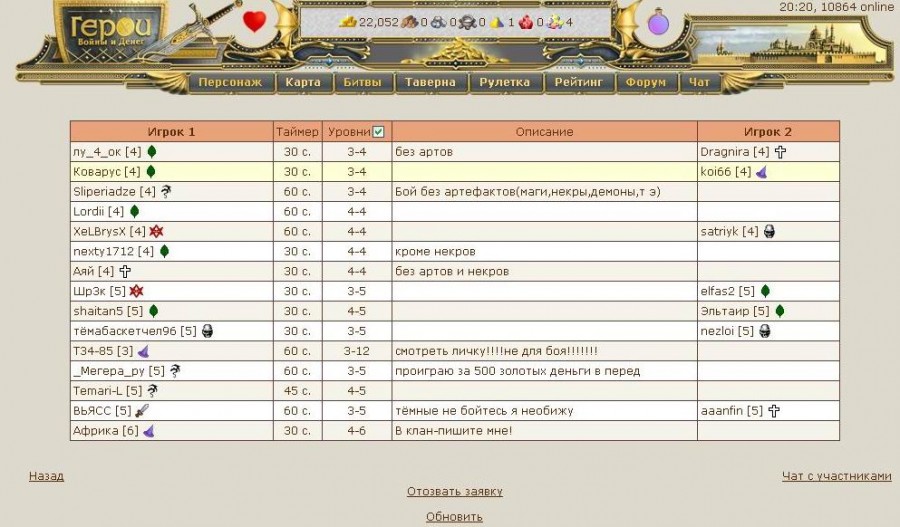Screen dimensions: 900x527
Task: Click the purple mana potion icon
Action: point(658,22)
